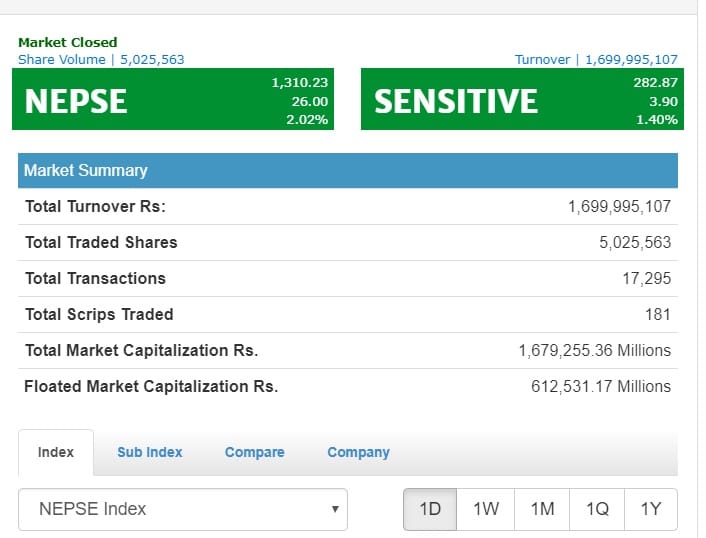The width and height of the screenshot is (706, 538).
Task: Click the Share Volume link
Action: click(101, 59)
